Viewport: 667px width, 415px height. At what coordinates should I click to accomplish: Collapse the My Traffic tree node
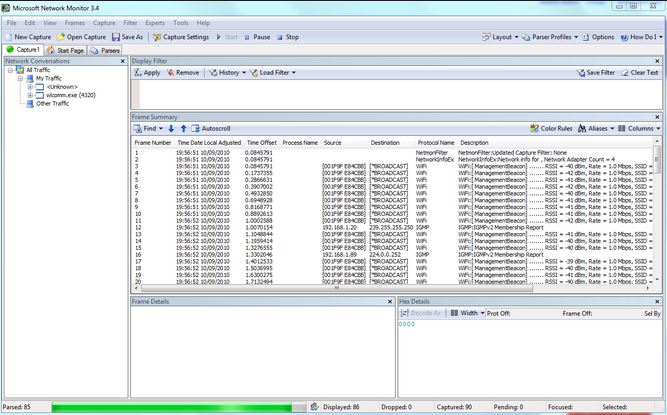tap(20, 78)
